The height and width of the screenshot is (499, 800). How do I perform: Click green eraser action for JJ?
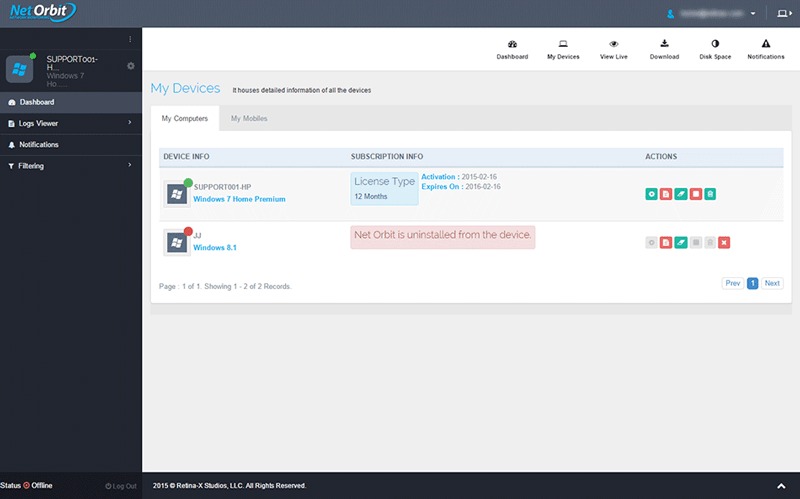pos(681,242)
